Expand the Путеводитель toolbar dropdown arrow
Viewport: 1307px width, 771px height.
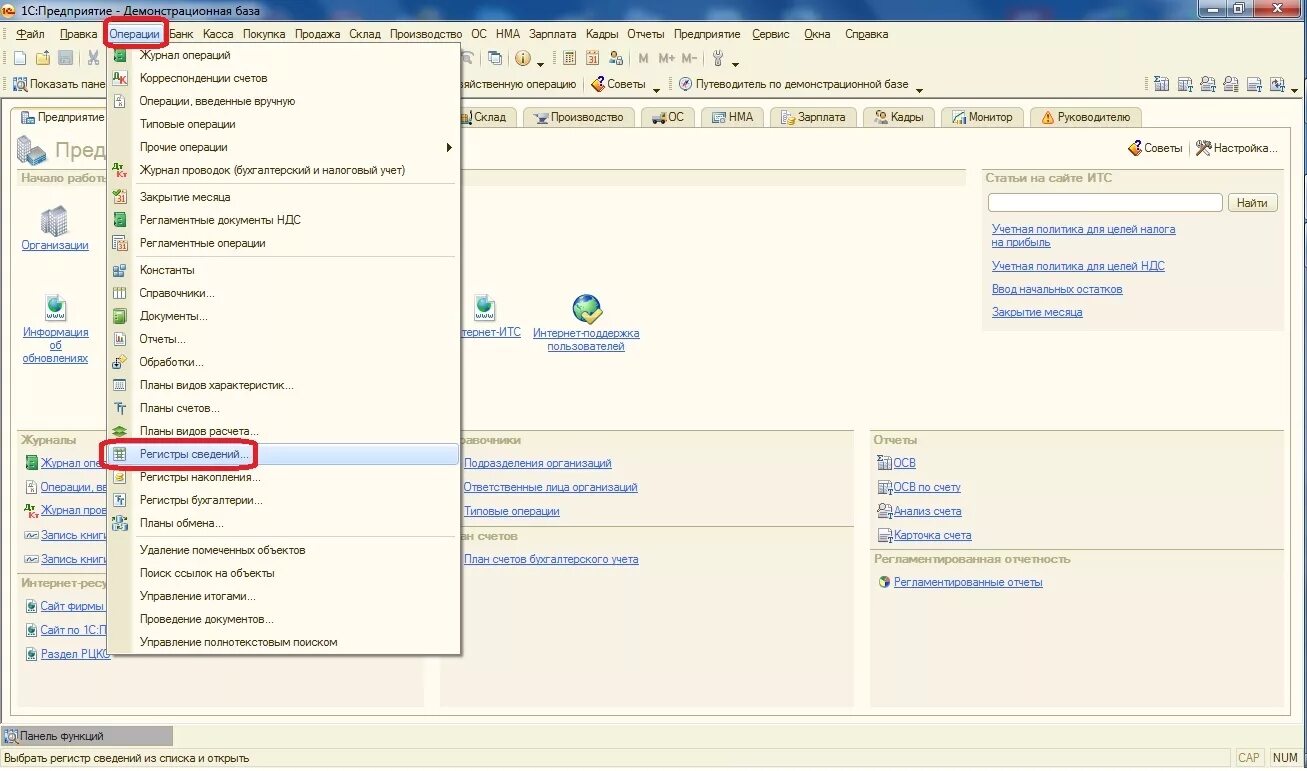919,89
